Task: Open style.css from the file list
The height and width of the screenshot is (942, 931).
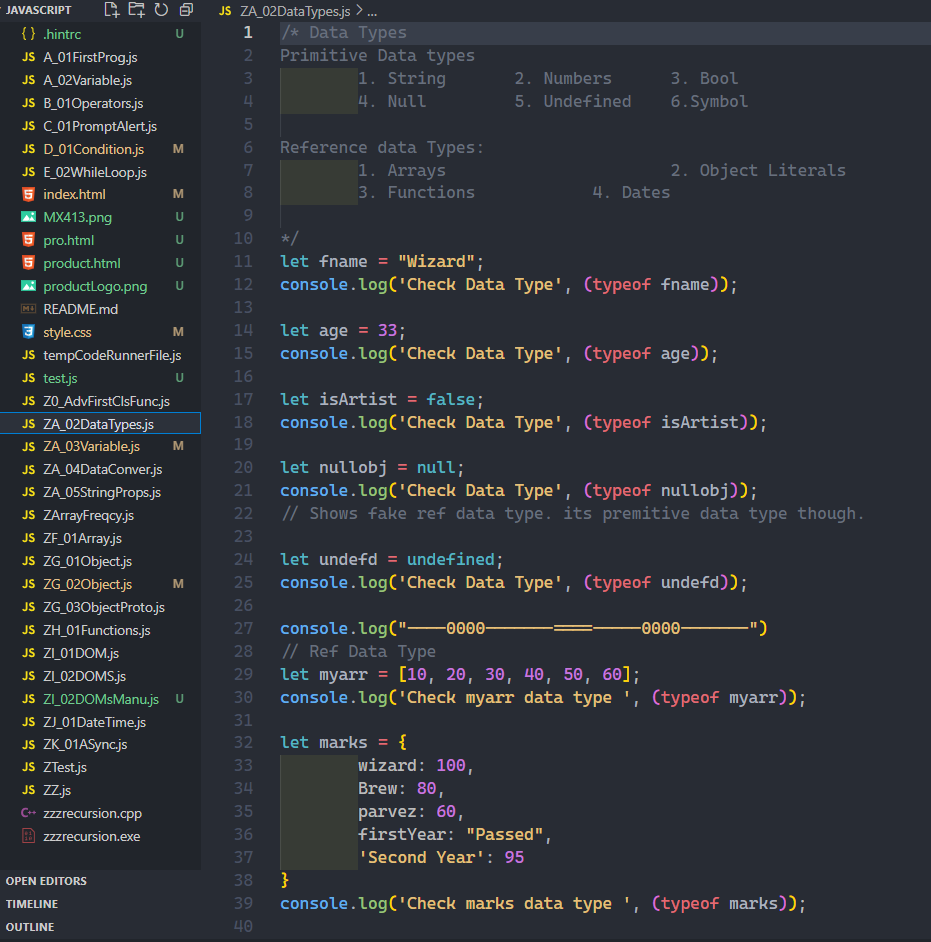Action: [x=67, y=332]
